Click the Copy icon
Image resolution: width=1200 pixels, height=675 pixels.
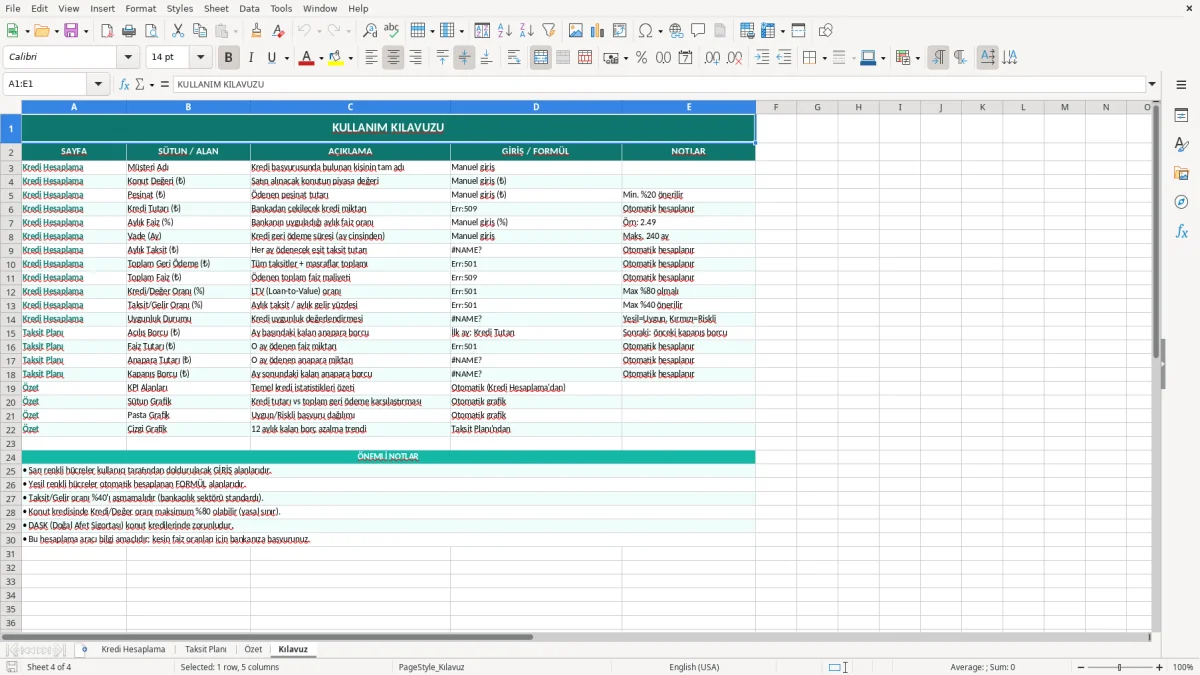(x=199, y=31)
